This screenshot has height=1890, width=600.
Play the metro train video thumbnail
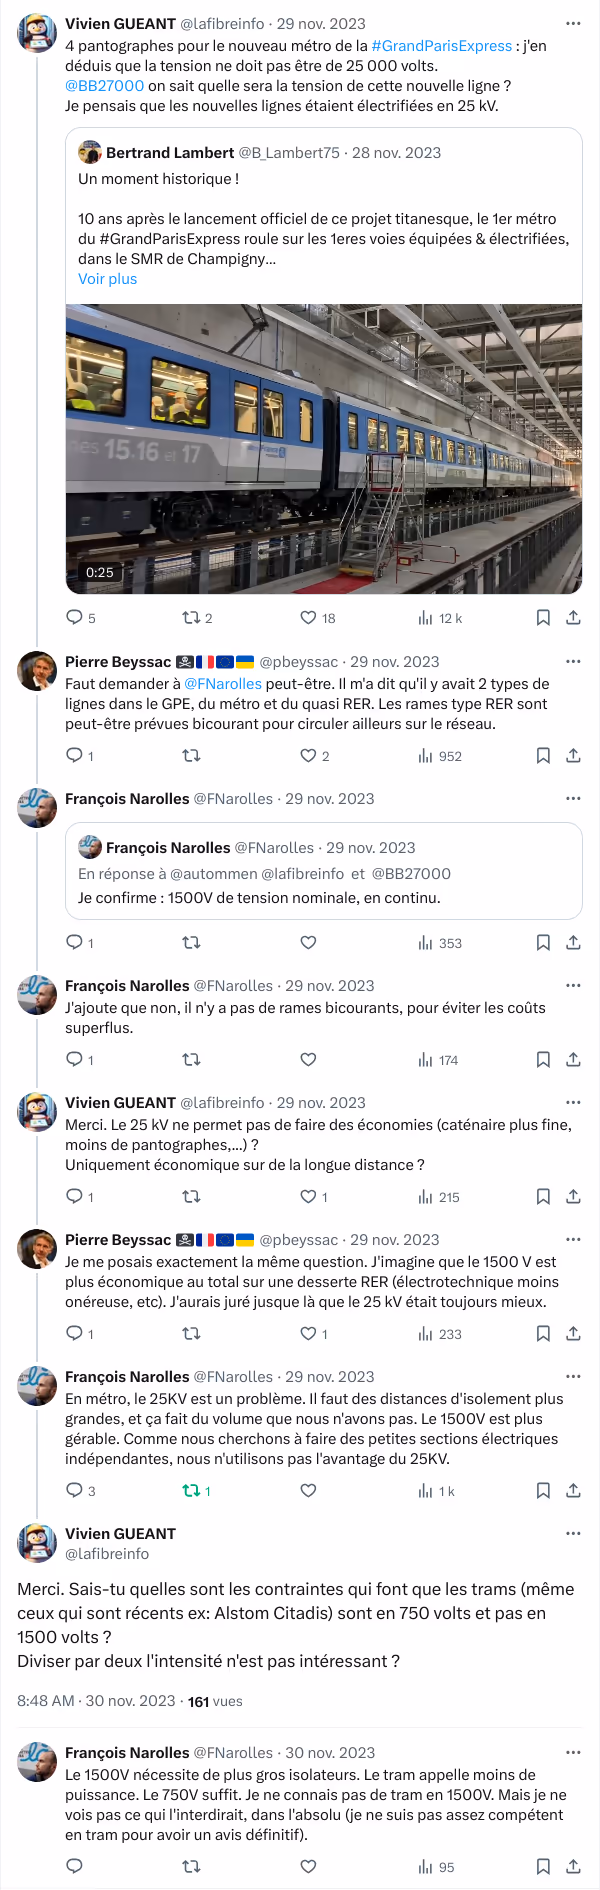point(324,449)
